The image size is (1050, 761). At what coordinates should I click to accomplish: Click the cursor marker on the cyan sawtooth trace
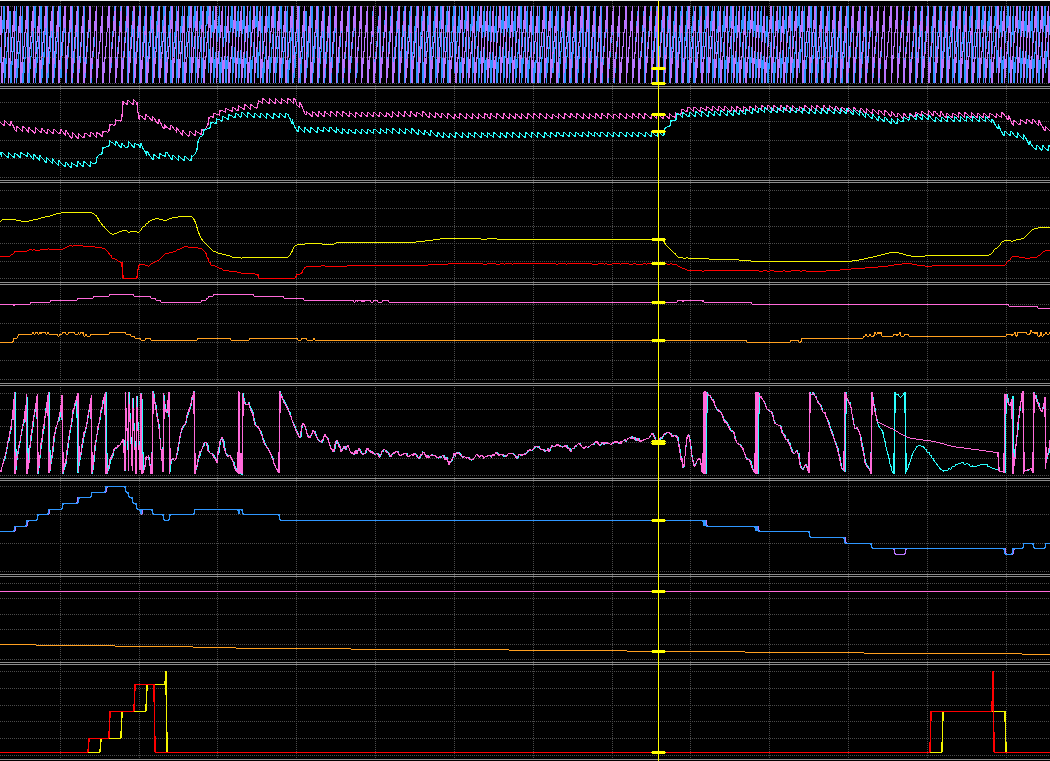[x=658, y=131]
